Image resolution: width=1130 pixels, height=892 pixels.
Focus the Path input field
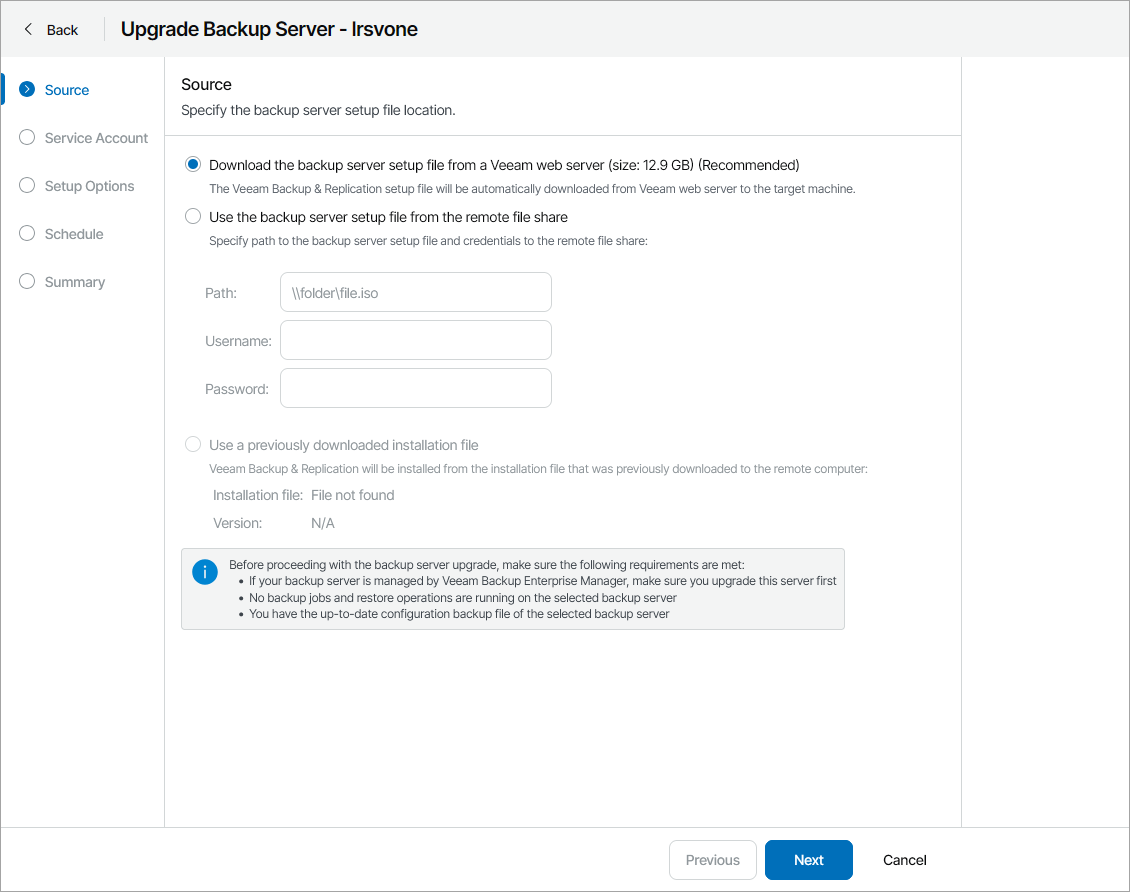coord(415,293)
